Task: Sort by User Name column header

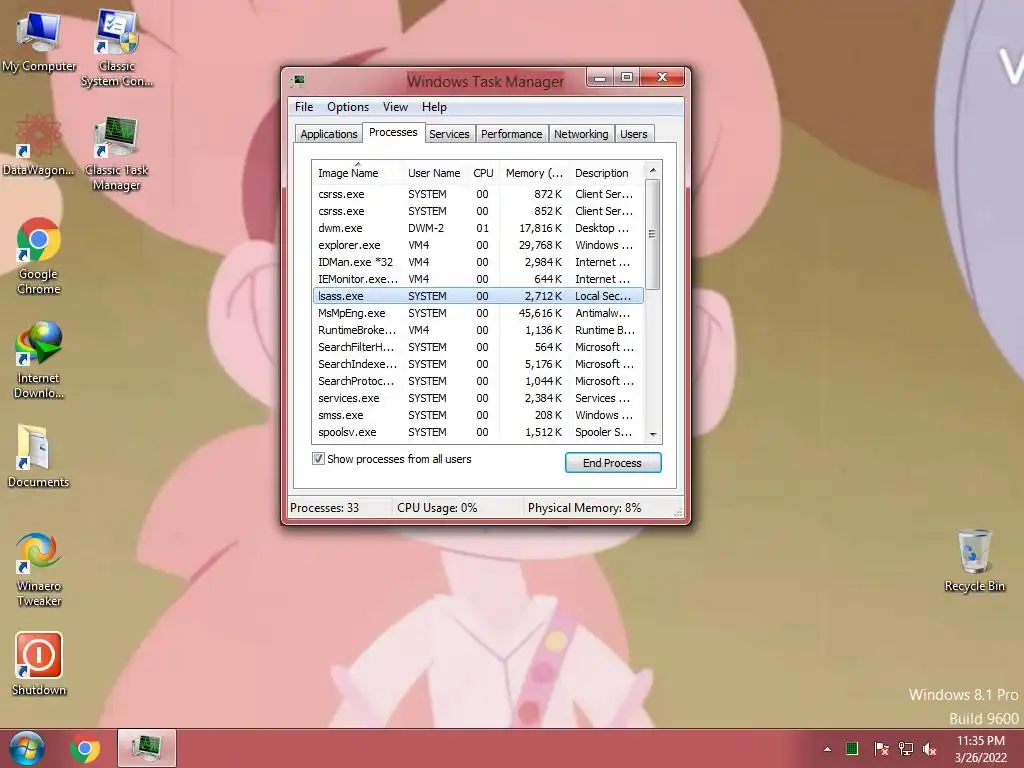Action: [435, 173]
